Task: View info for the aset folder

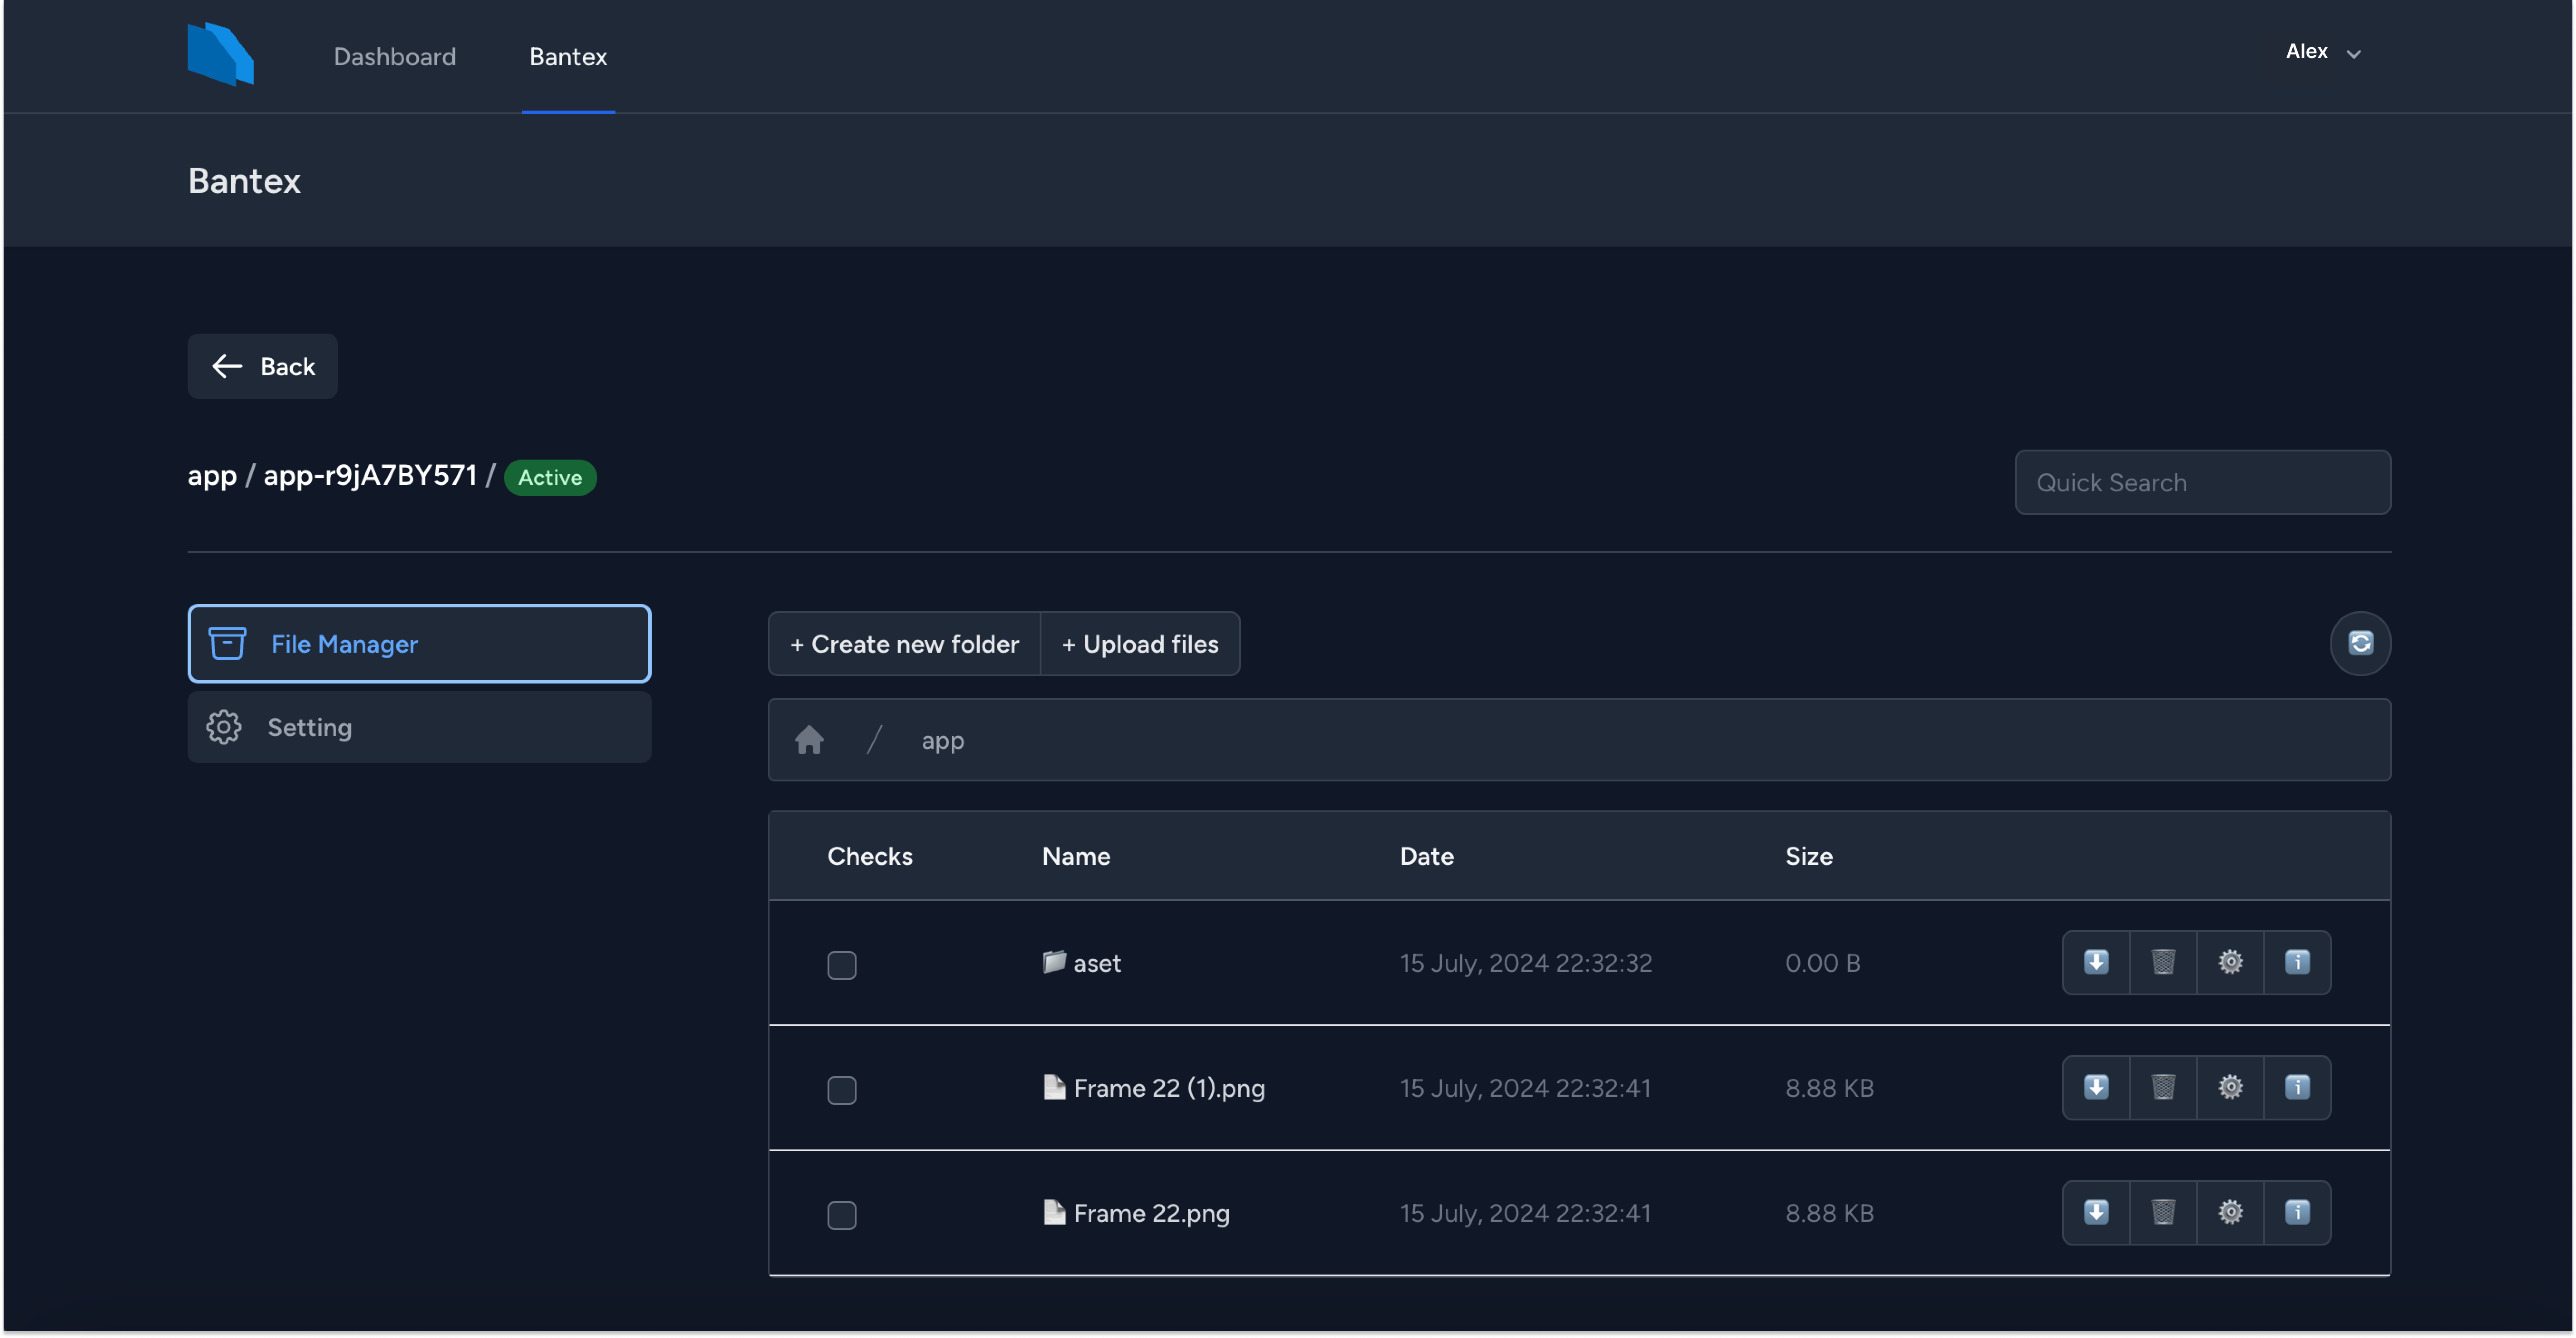Action: pyautogui.click(x=2297, y=962)
